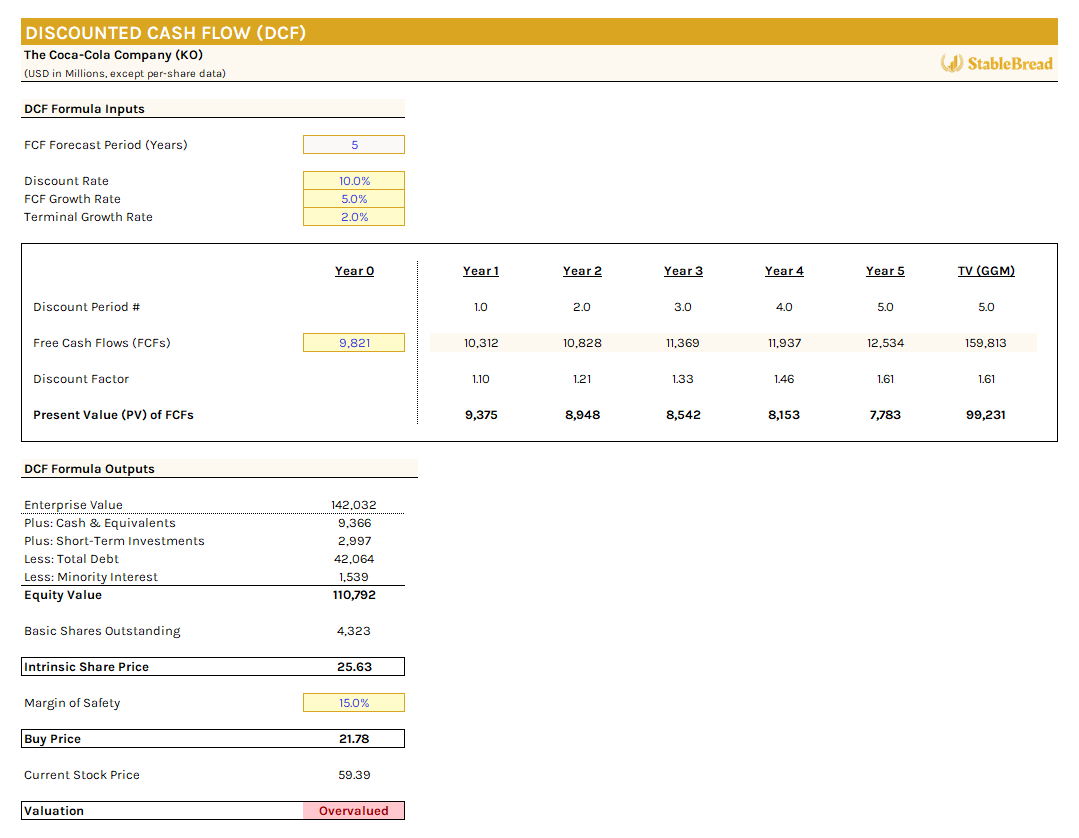This screenshot has width=1079, height=838.
Task: Select the Plus: Cash & Equivalents row
Action: click(99, 523)
